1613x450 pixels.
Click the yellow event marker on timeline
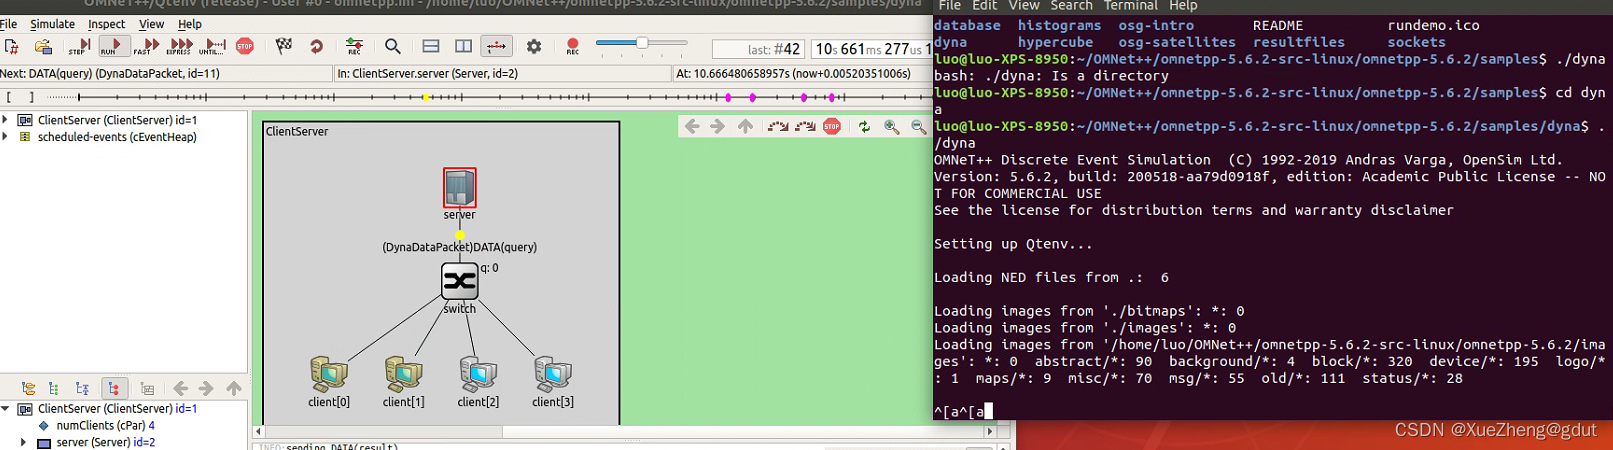[x=426, y=97]
